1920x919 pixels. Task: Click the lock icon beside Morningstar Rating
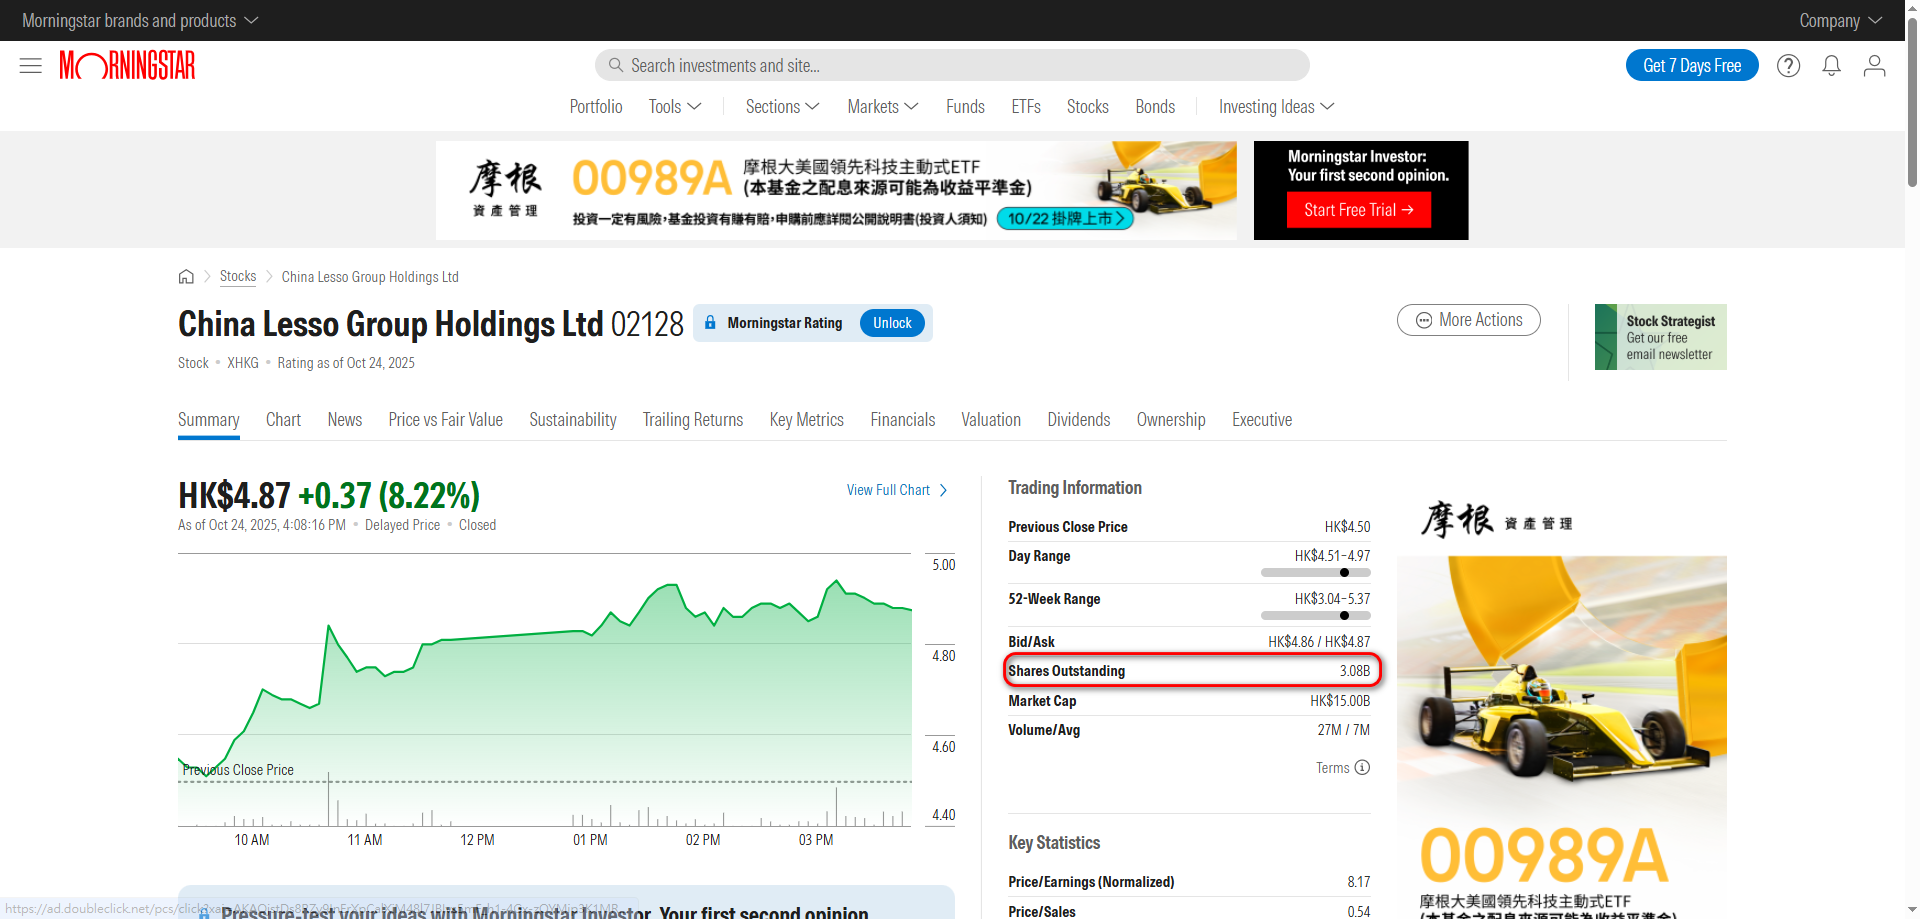click(x=710, y=323)
